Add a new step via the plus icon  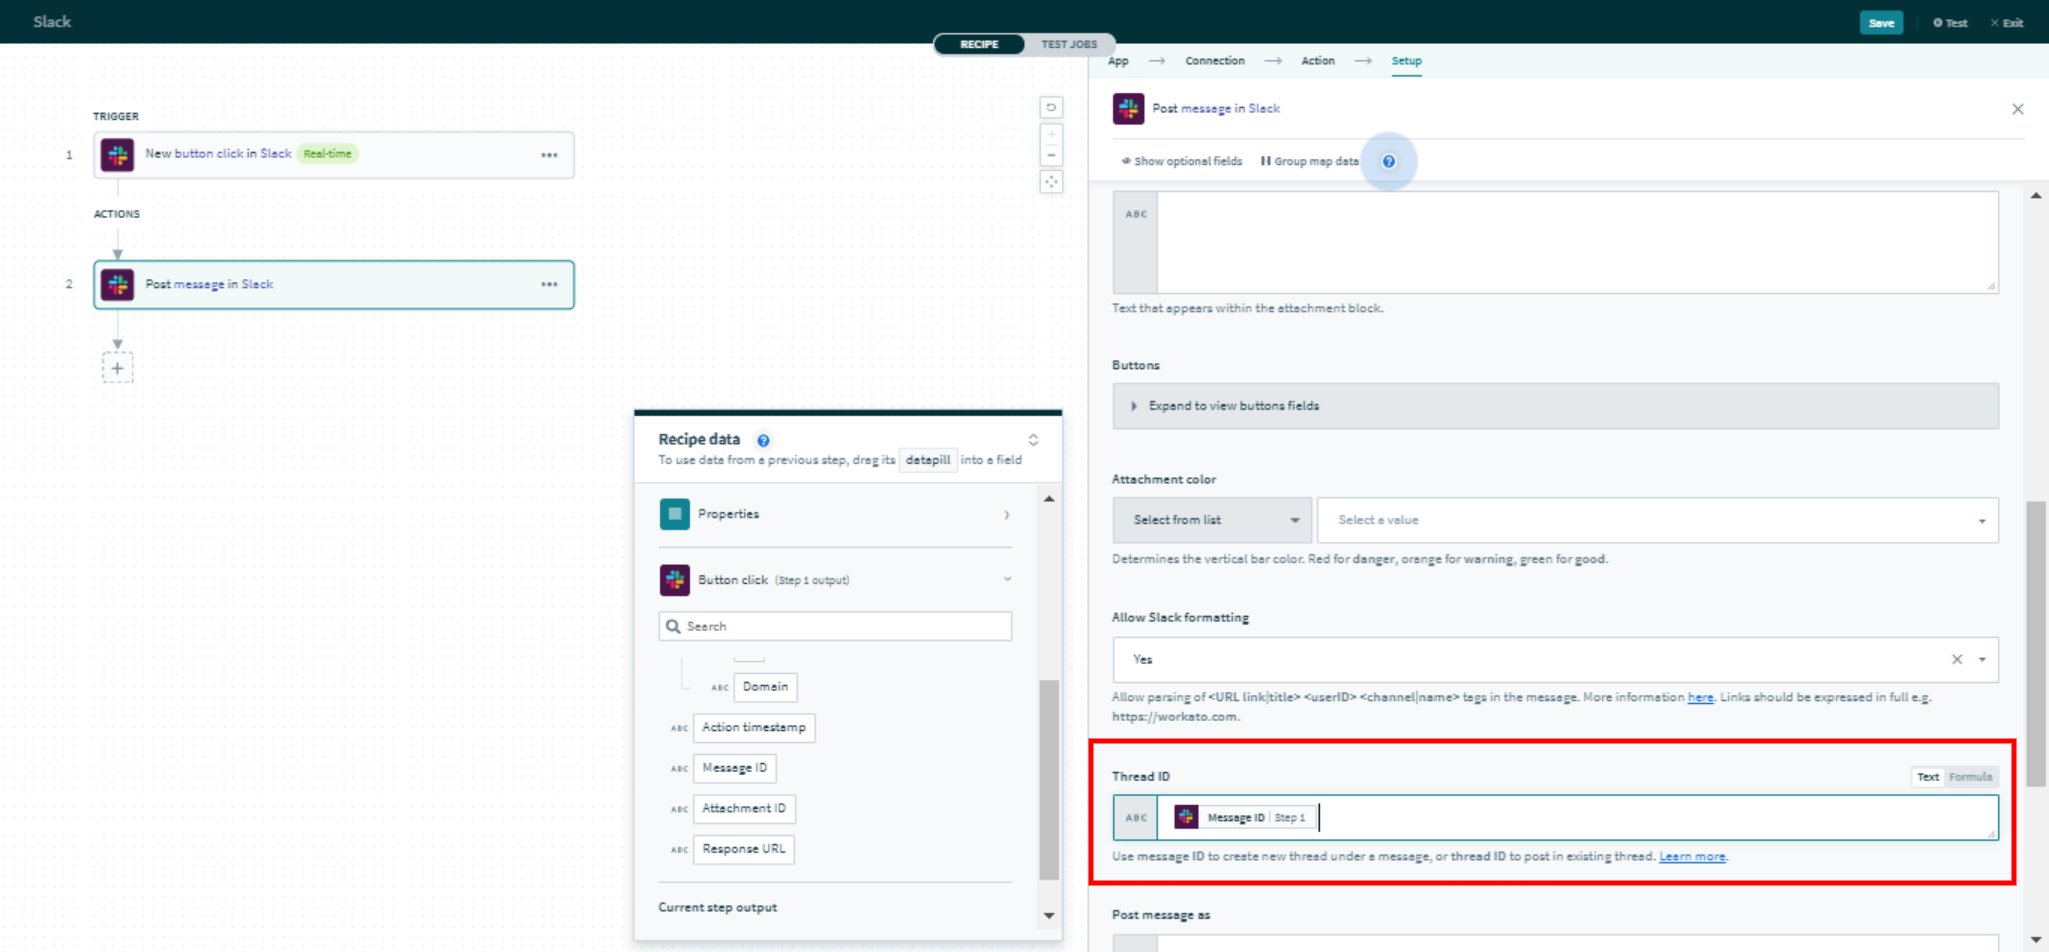[117, 367]
